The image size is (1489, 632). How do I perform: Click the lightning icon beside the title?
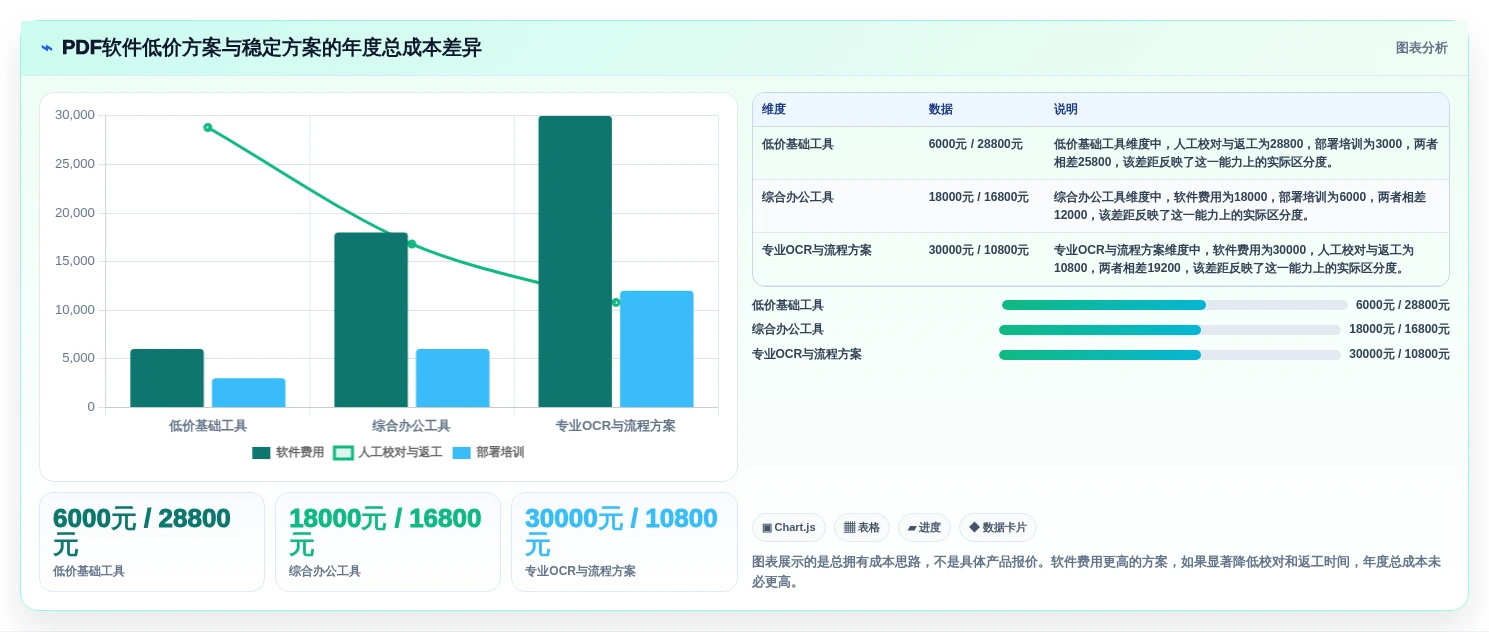[47, 48]
